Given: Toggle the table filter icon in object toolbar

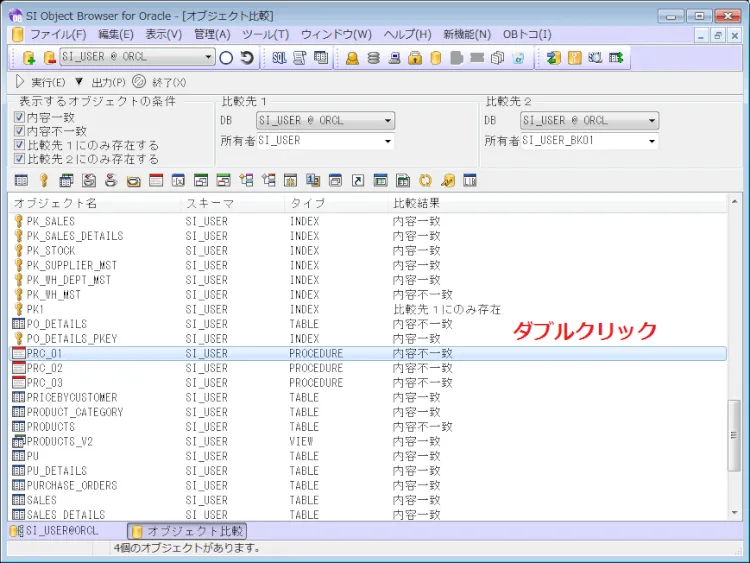Looking at the screenshot, I should pos(21,180).
